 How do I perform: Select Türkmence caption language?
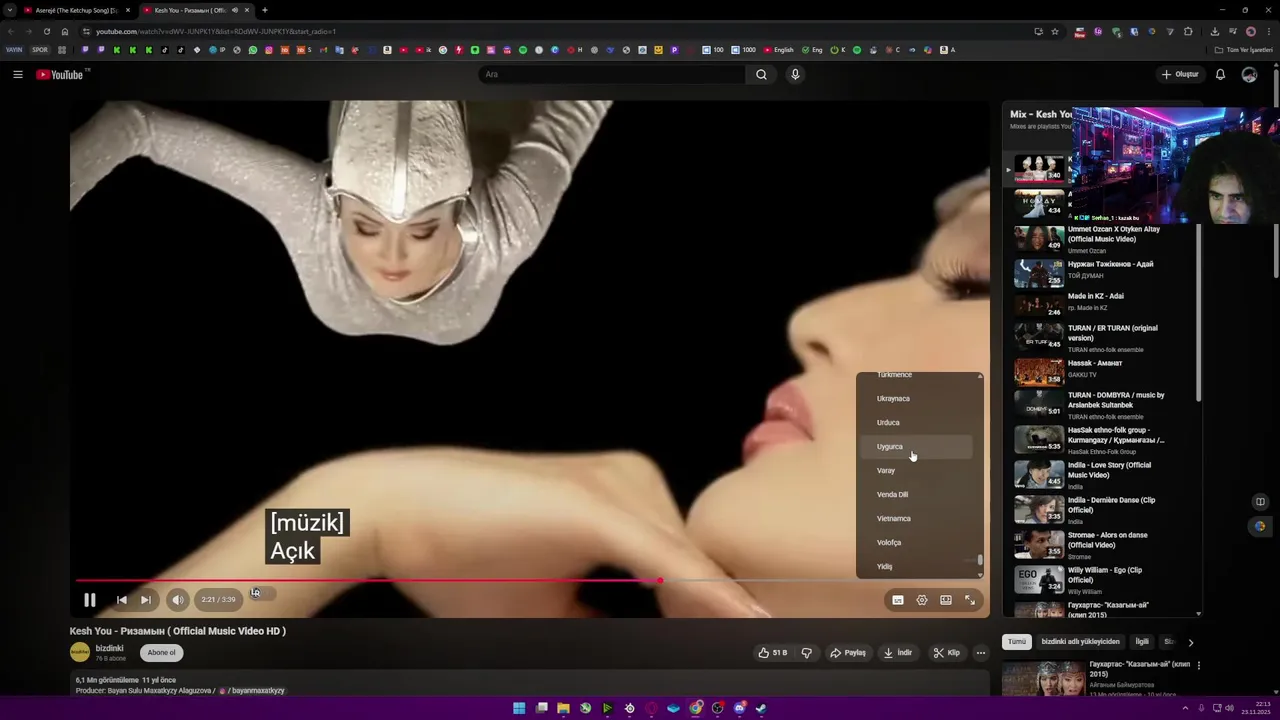click(x=918, y=376)
